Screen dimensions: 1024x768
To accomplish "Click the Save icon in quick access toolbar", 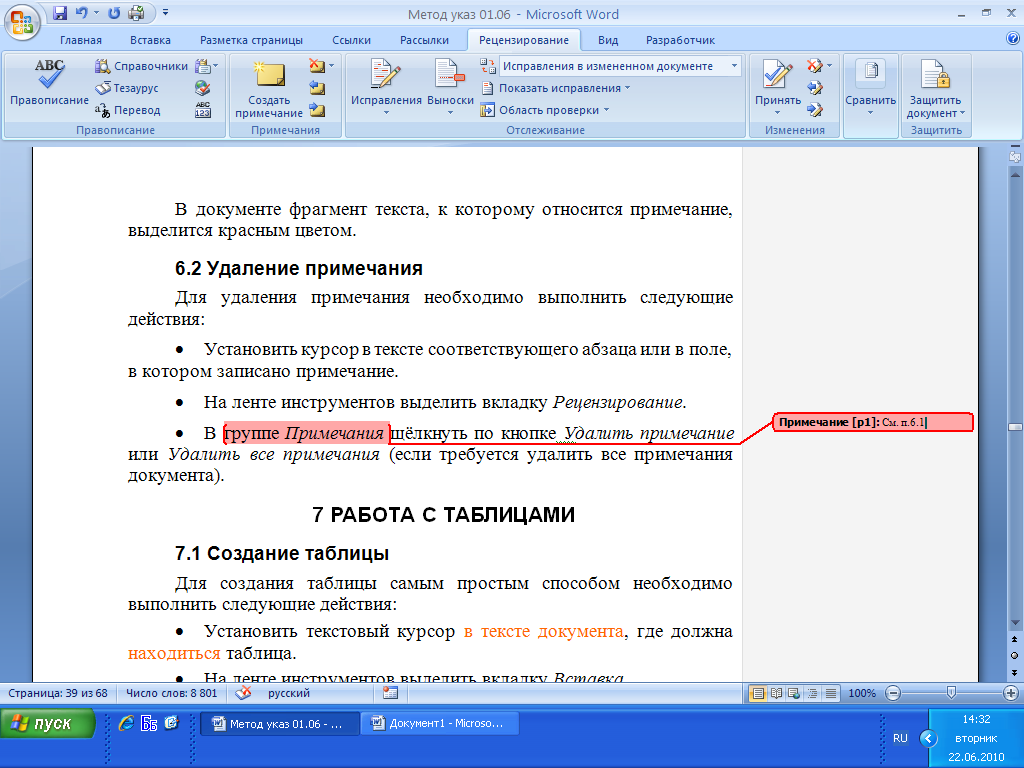I will pos(60,14).
